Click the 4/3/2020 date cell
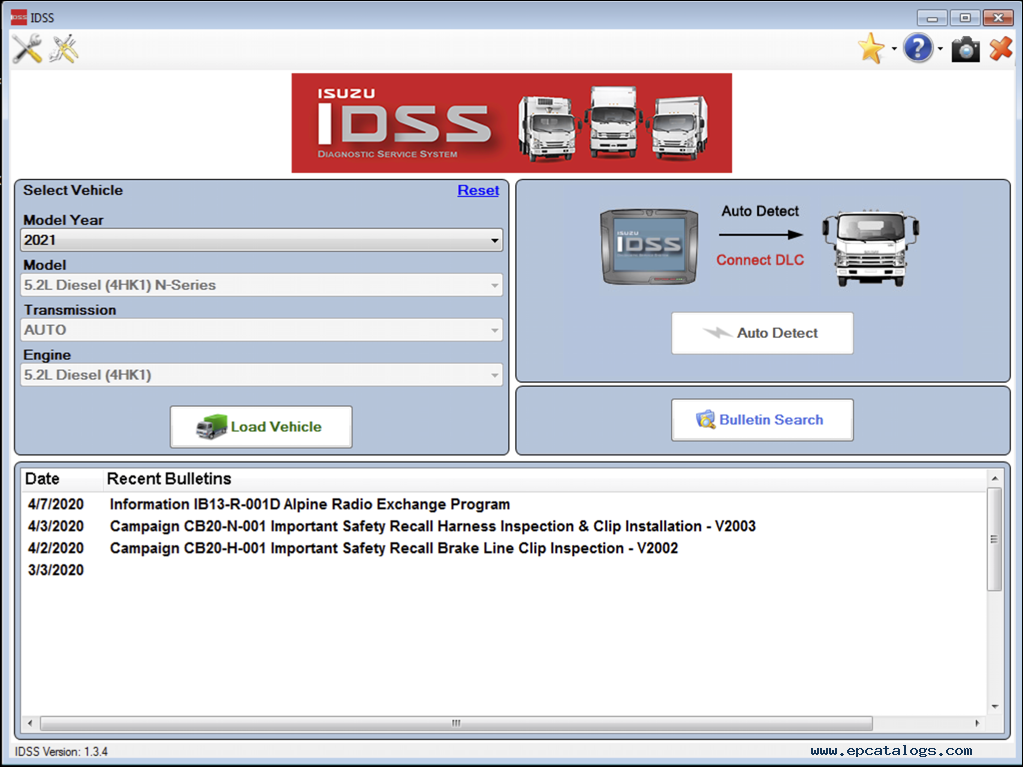The height and width of the screenshot is (767, 1023). click(x=55, y=526)
